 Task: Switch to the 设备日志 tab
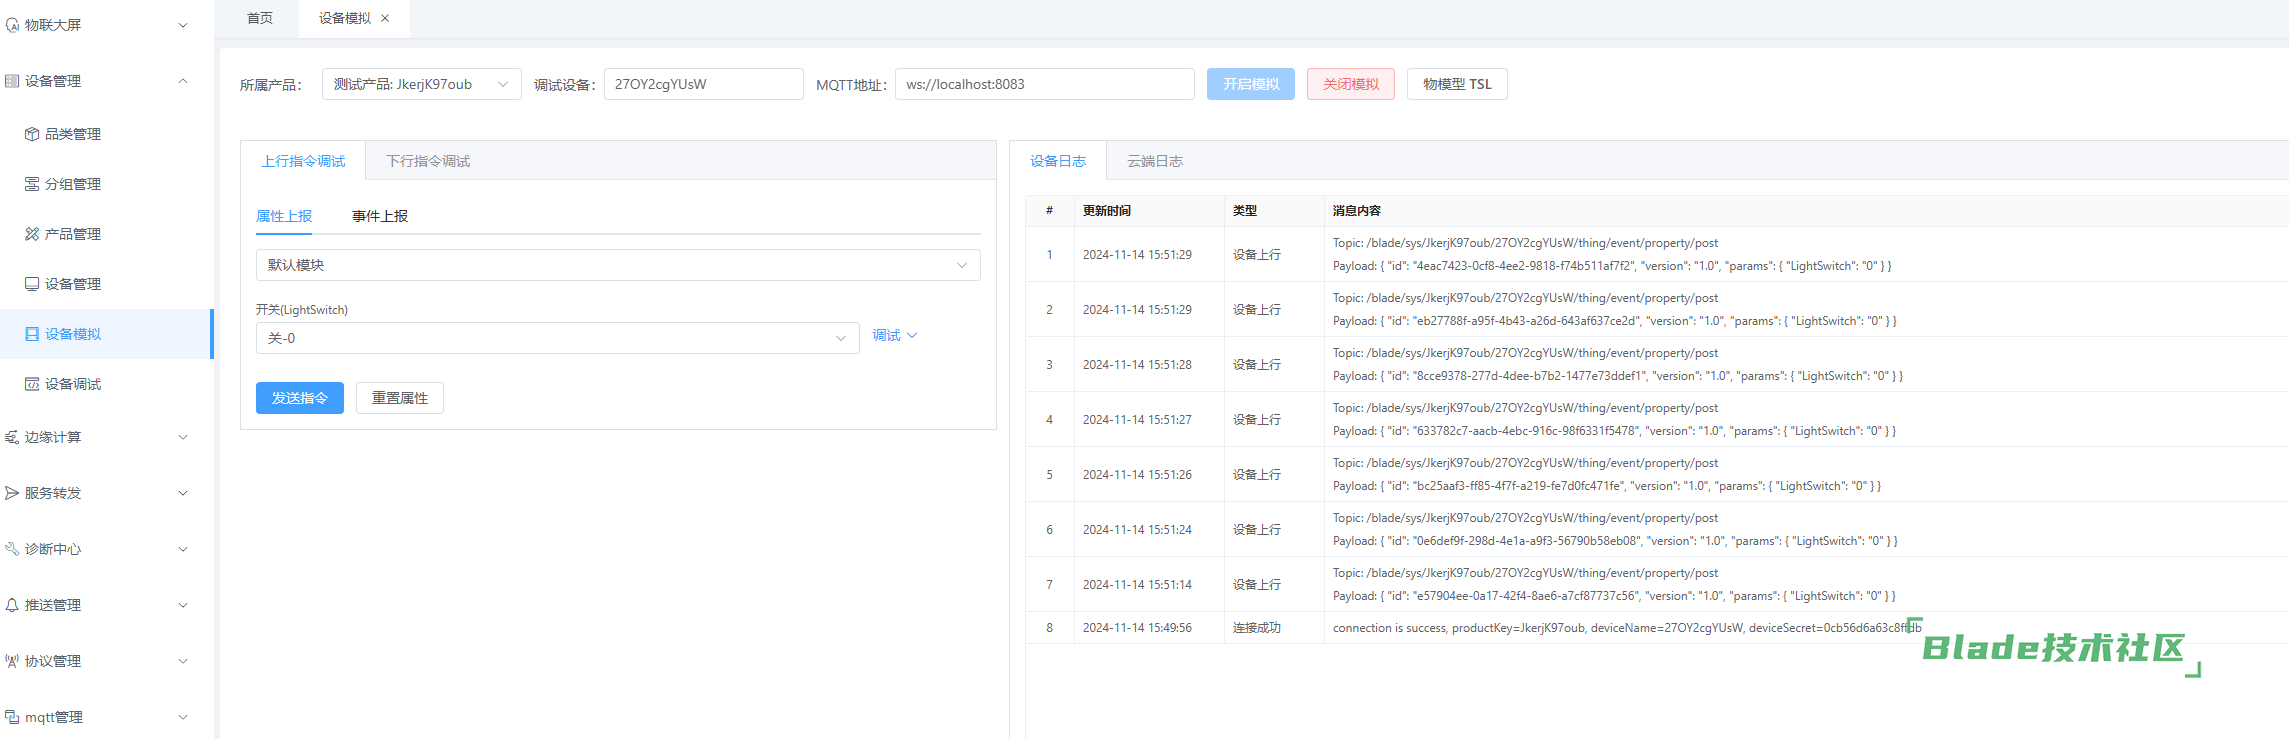[1058, 161]
